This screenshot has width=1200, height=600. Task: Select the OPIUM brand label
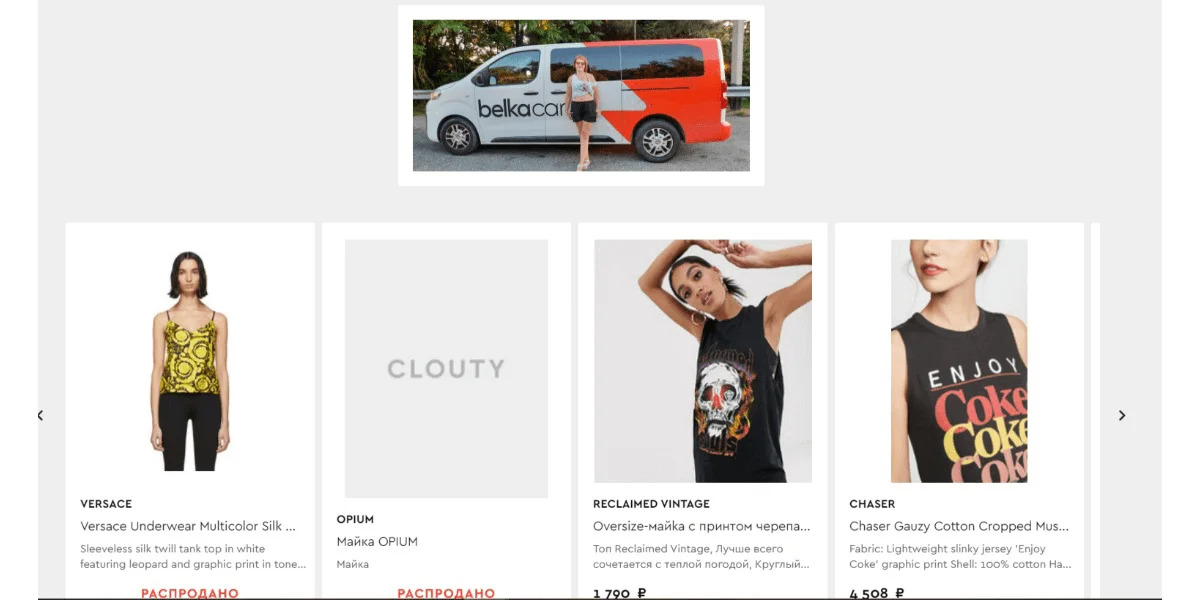(x=355, y=519)
